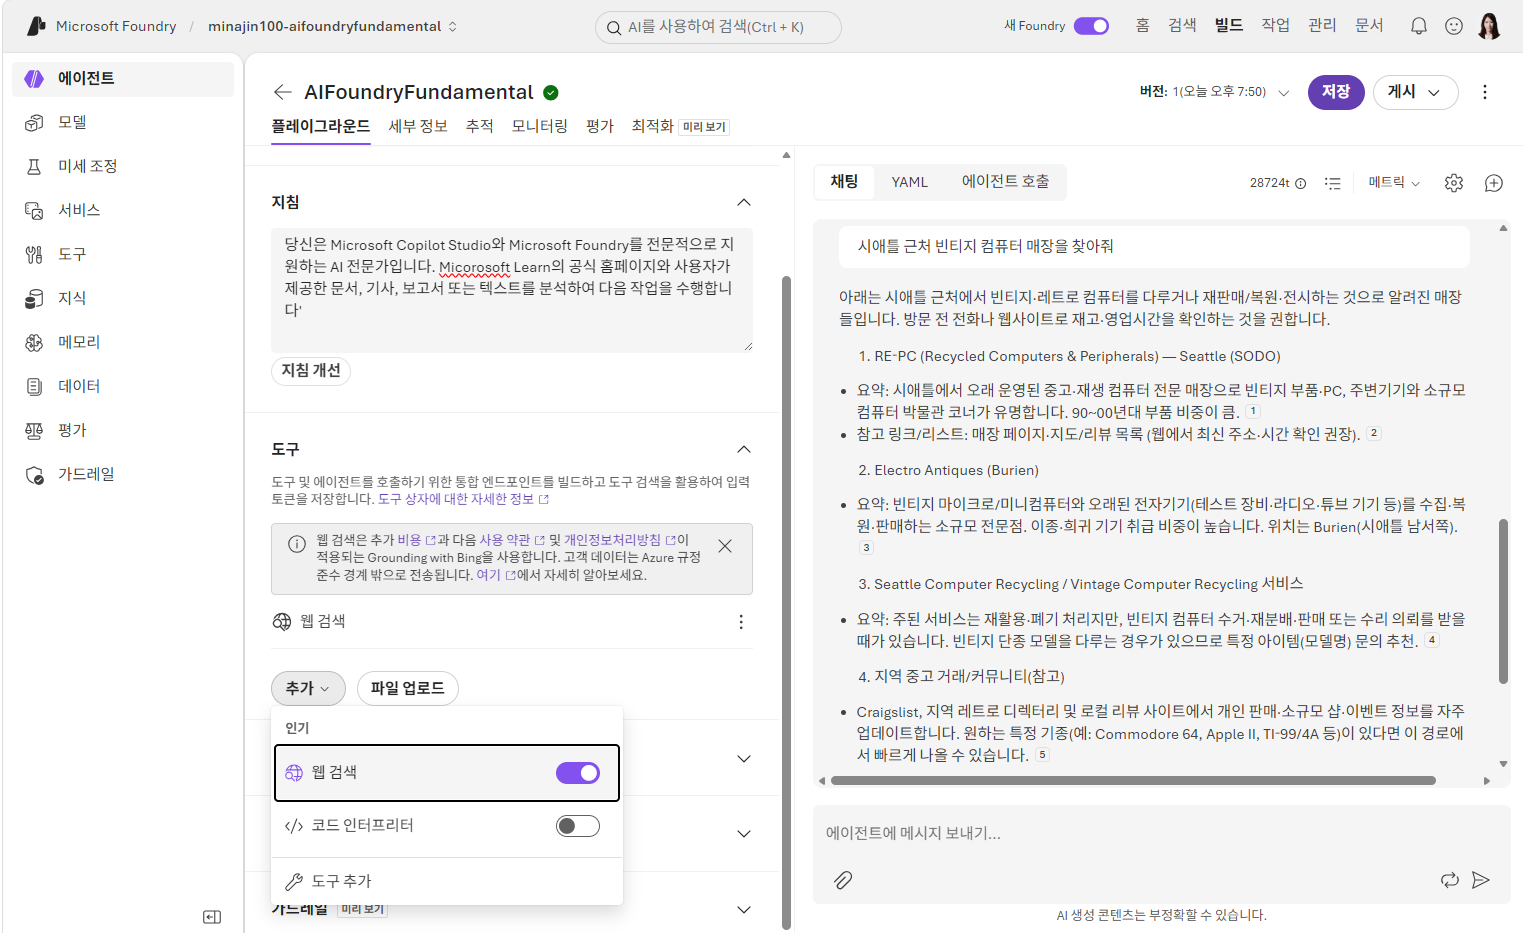Click the 지침 개선 button
Viewport: 1523px width, 933px height.
pos(311,371)
